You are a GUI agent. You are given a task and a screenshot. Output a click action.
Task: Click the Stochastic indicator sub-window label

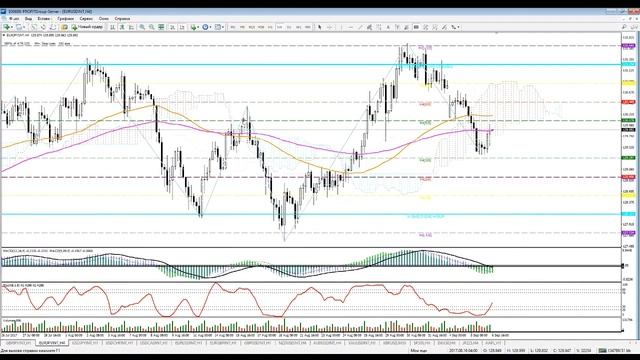(23, 284)
